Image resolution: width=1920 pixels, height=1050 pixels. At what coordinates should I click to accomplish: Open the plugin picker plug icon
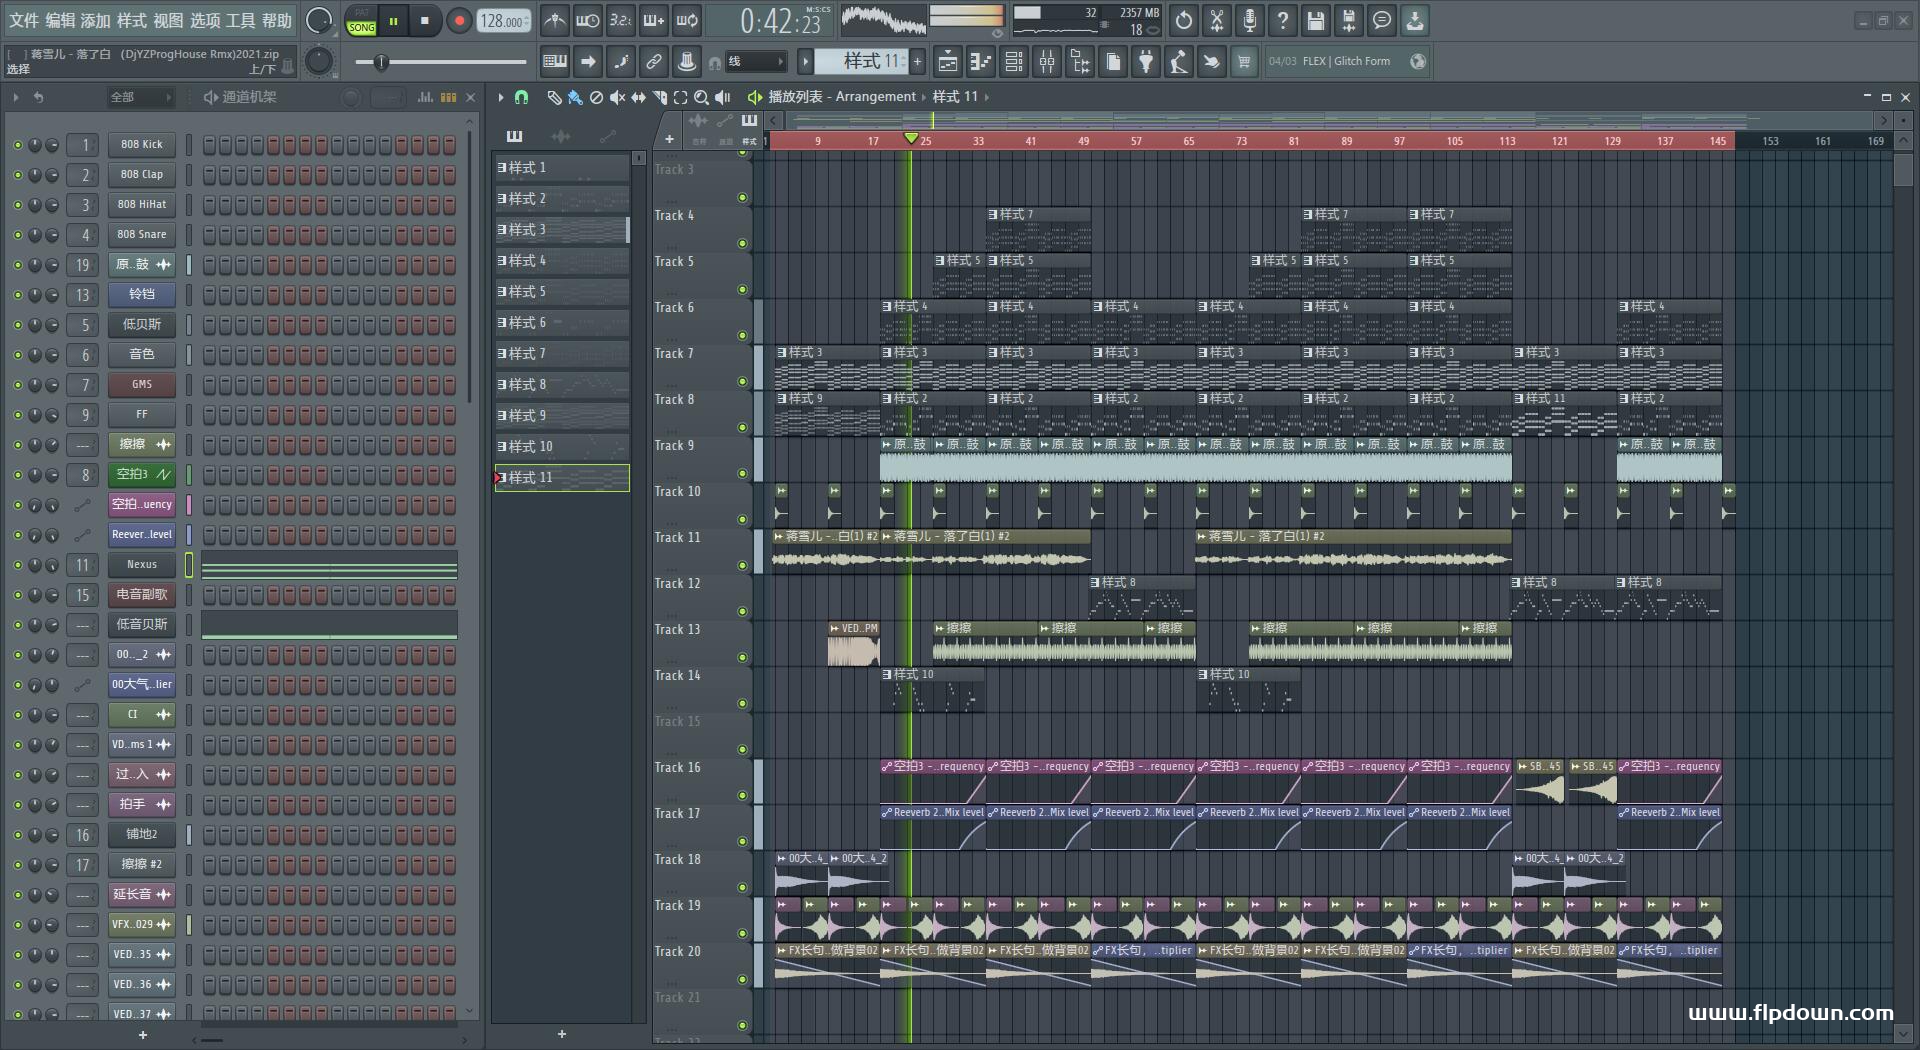tap(1146, 62)
